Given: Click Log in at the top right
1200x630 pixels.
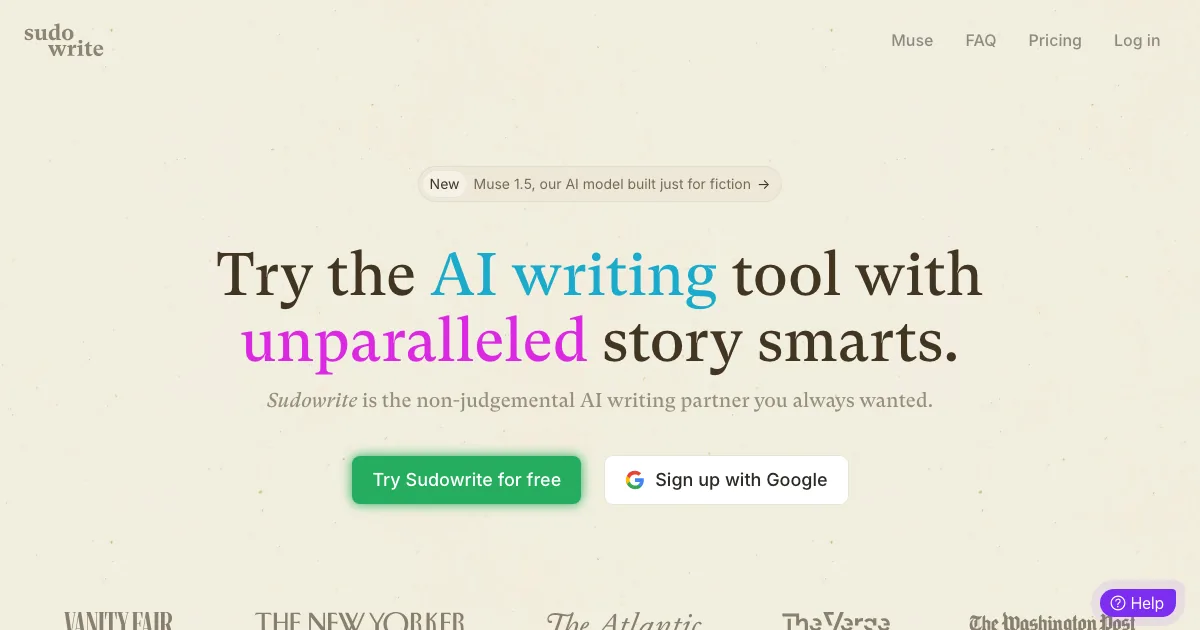Looking at the screenshot, I should click(x=1137, y=41).
